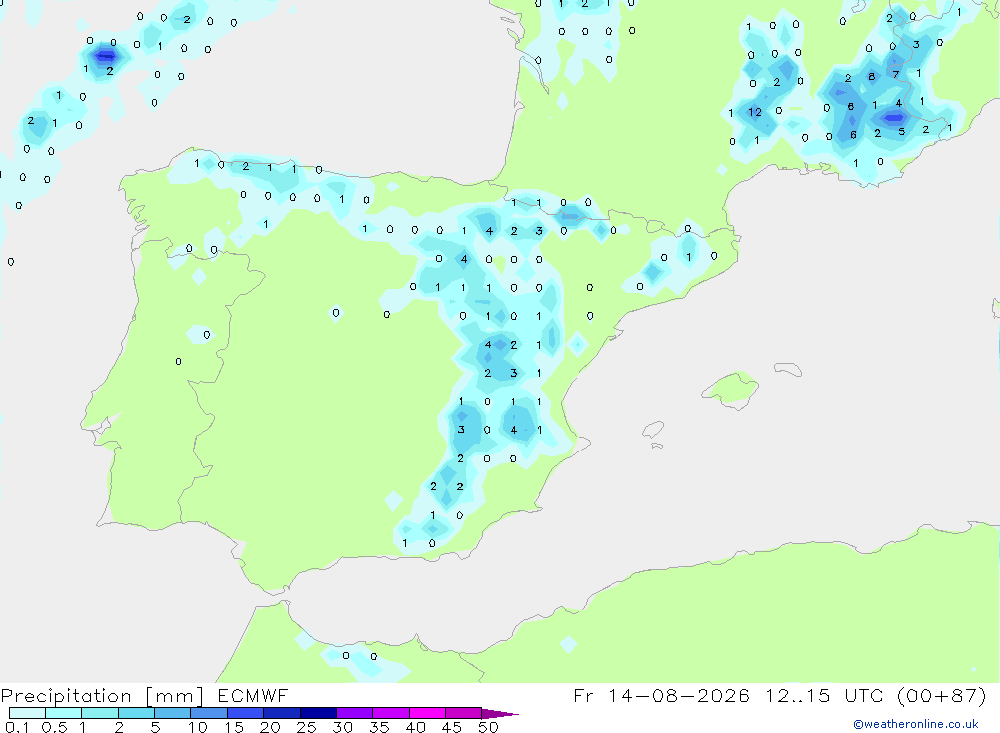Image resolution: width=1000 pixels, height=733 pixels.
Task: Click the legend scale label 15
Action: tap(234, 727)
